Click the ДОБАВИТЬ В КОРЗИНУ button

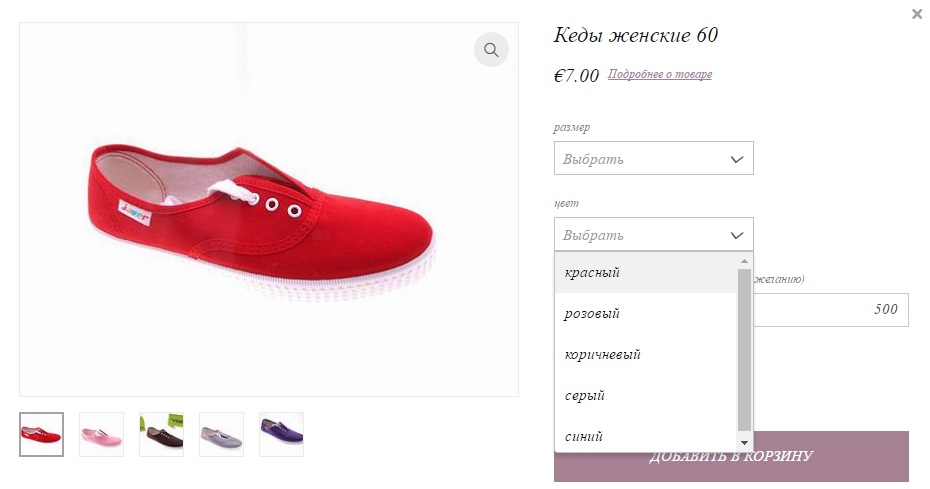731,456
